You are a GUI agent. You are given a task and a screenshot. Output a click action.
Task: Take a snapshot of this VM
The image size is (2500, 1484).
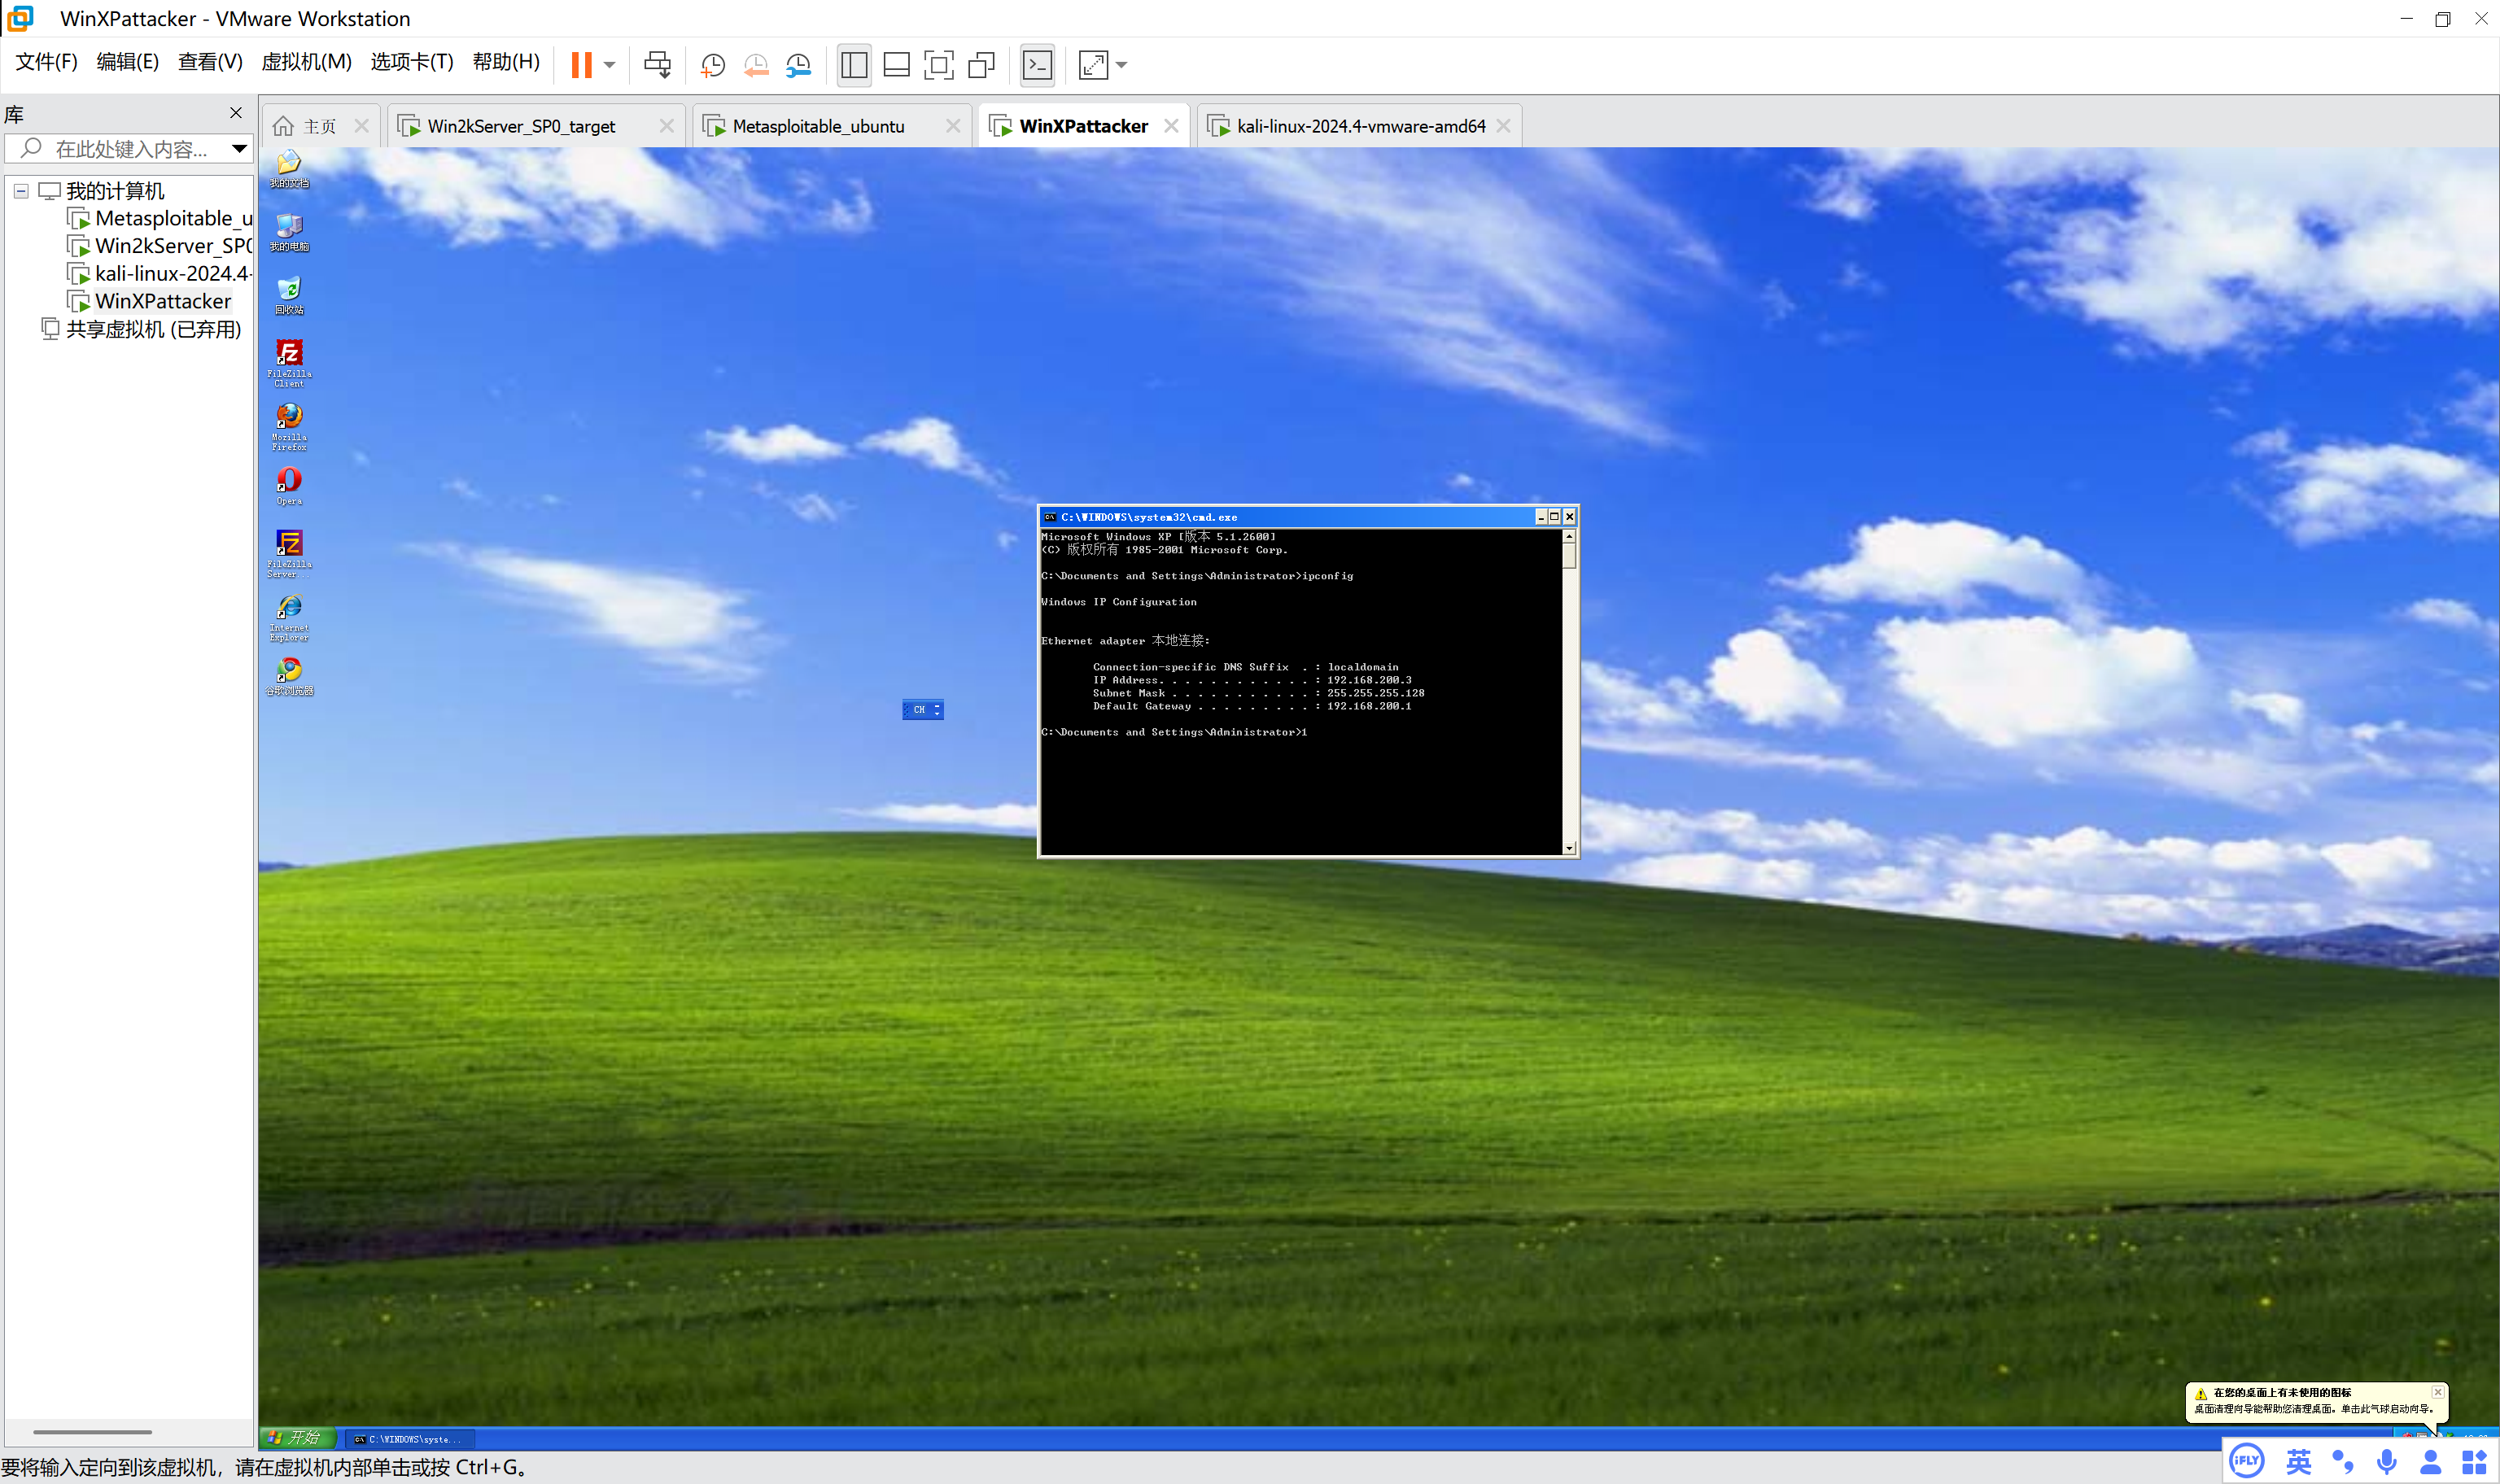pyautogui.click(x=712, y=65)
